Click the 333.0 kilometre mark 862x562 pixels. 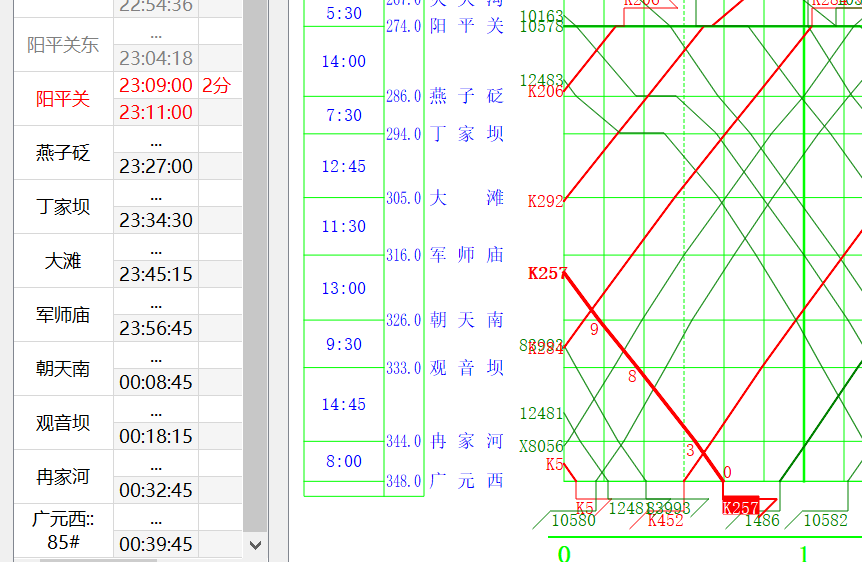coord(404,368)
